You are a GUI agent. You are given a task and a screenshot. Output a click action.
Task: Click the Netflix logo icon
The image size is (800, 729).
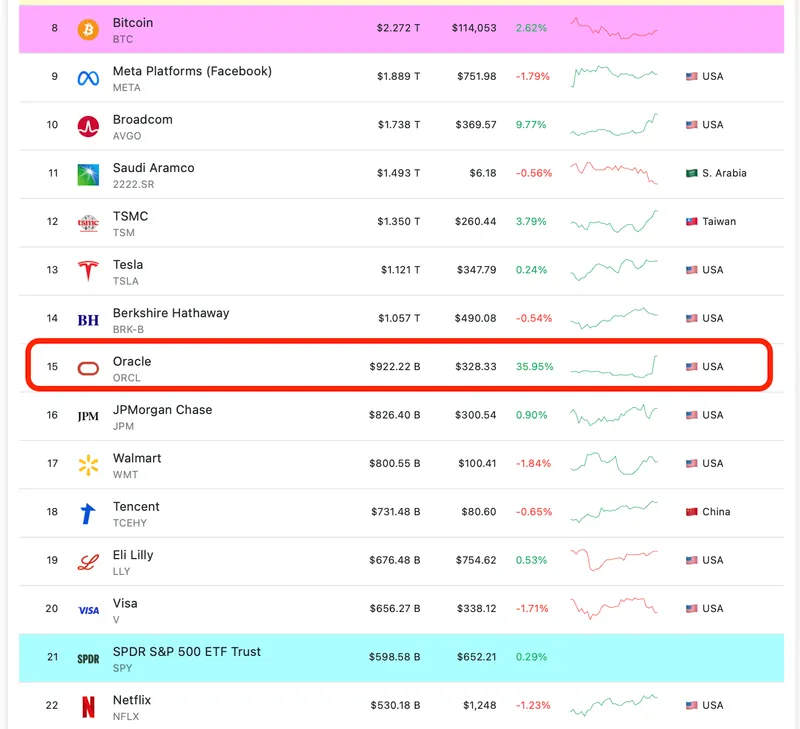coord(88,707)
